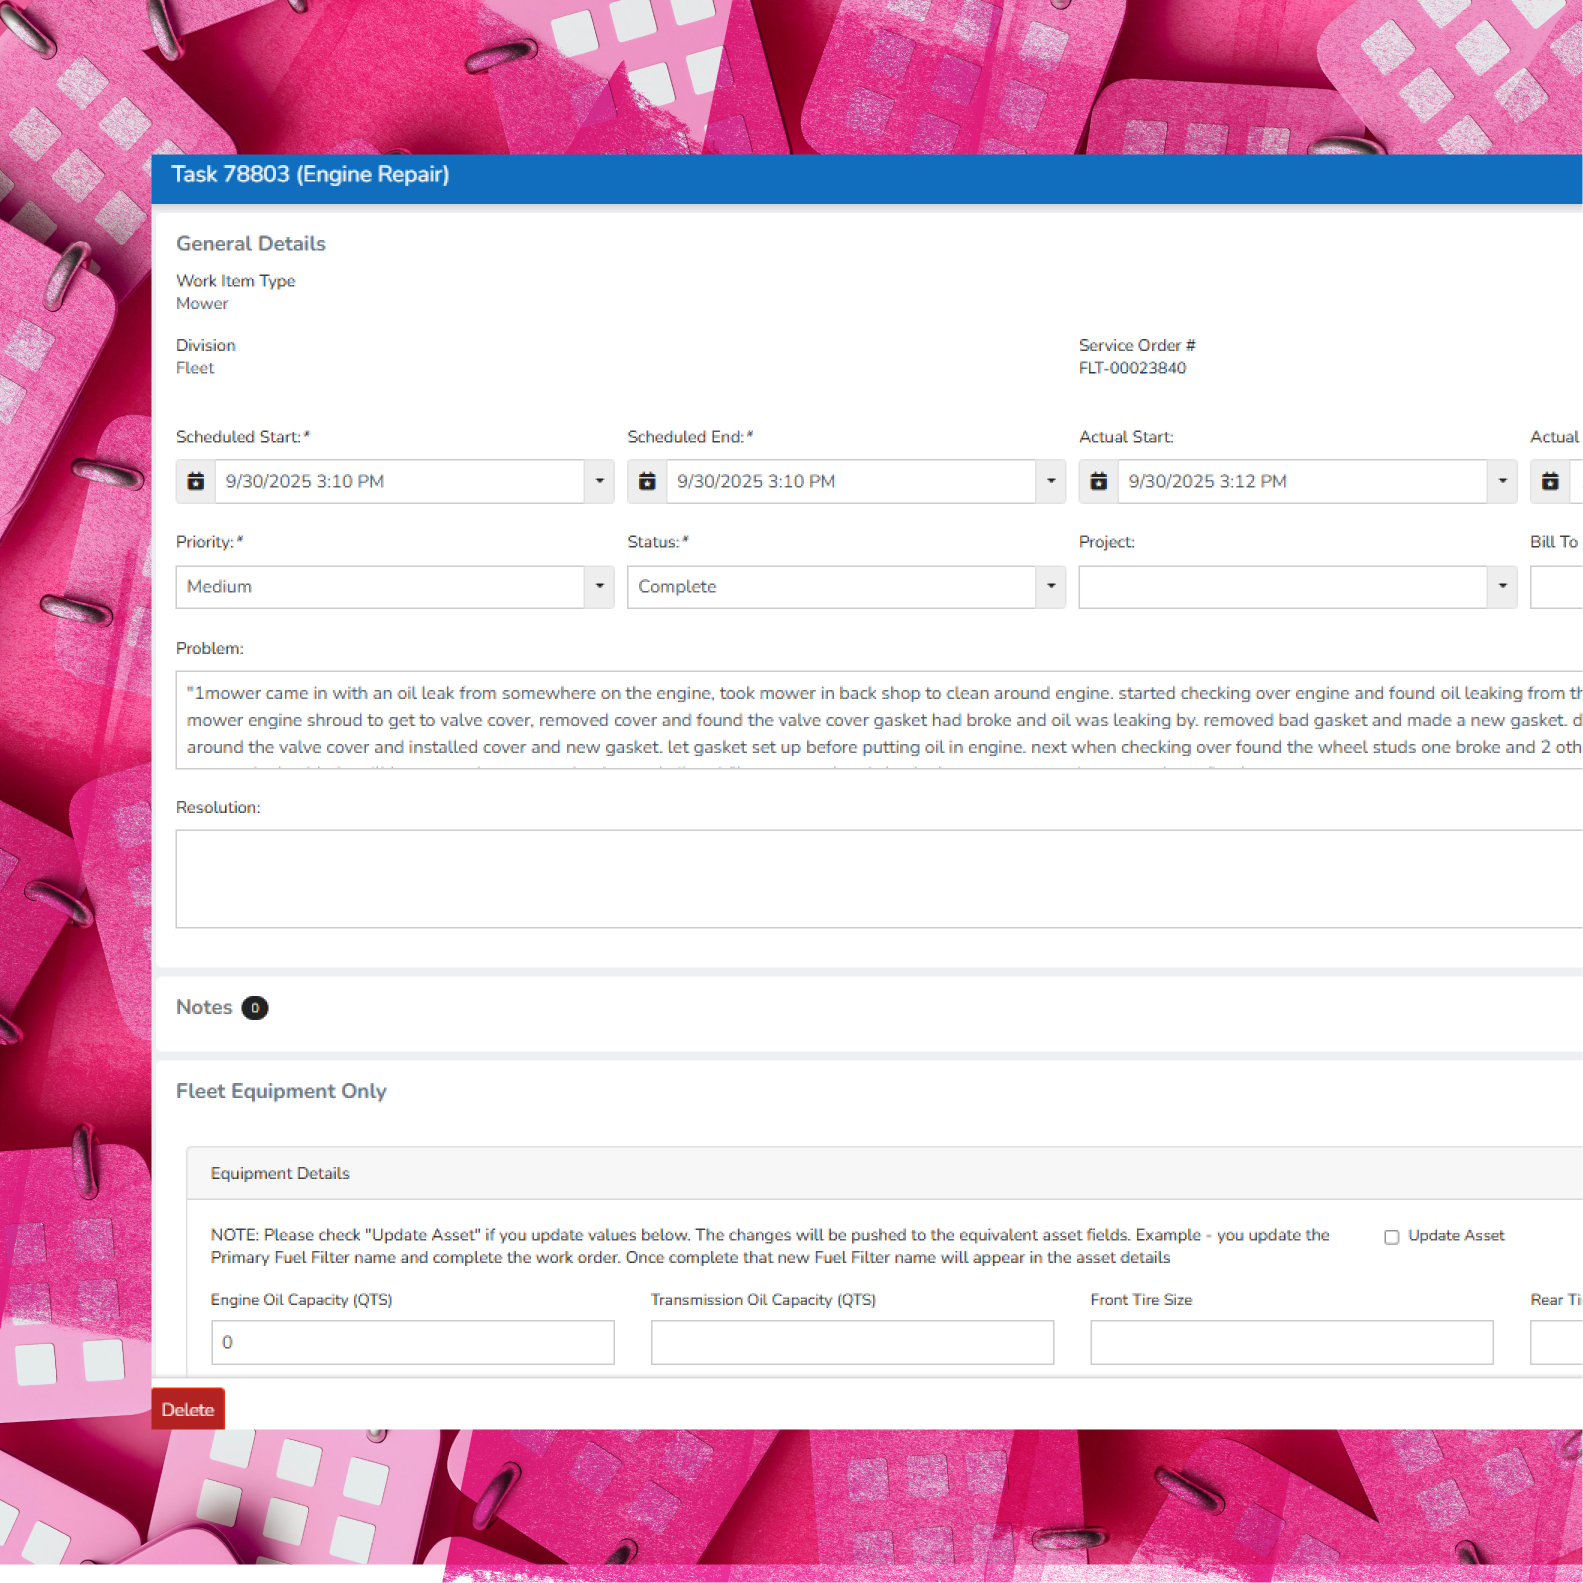Viewport: 1583px width, 1583px height.
Task: Select the Front Tire Size field
Action: (x=1291, y=1342)
